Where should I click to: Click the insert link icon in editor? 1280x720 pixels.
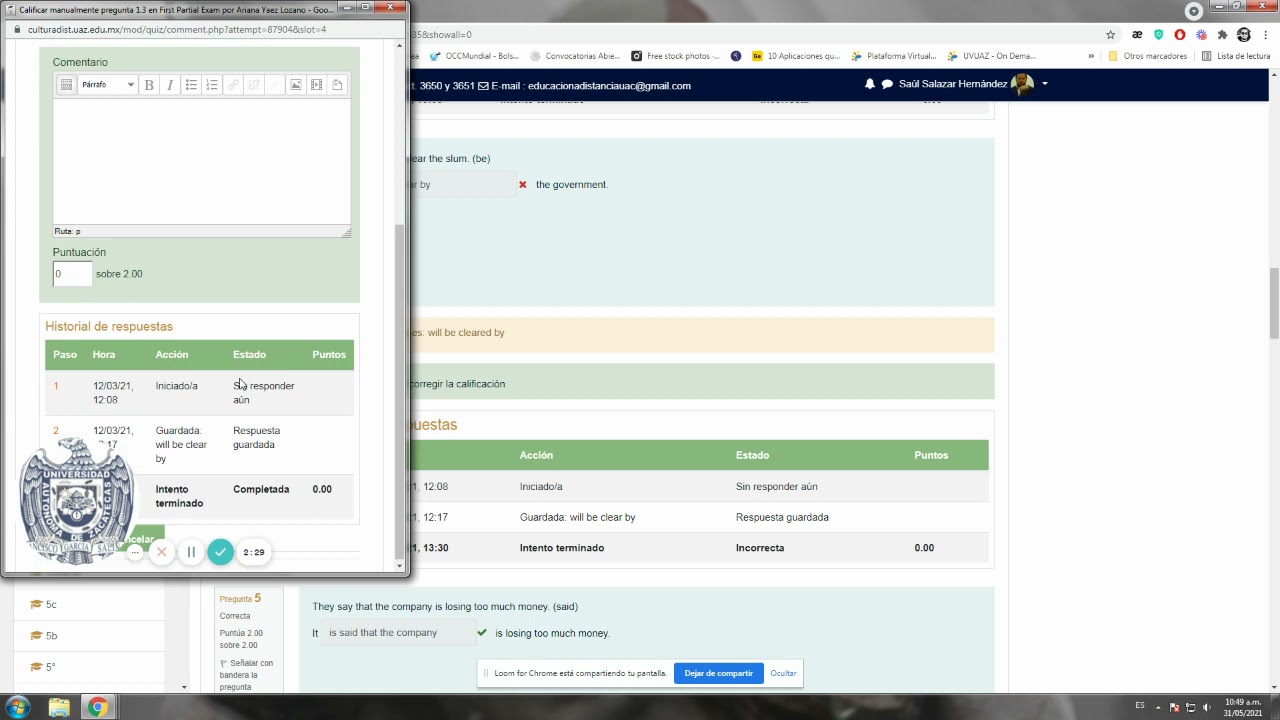point(233,85)
